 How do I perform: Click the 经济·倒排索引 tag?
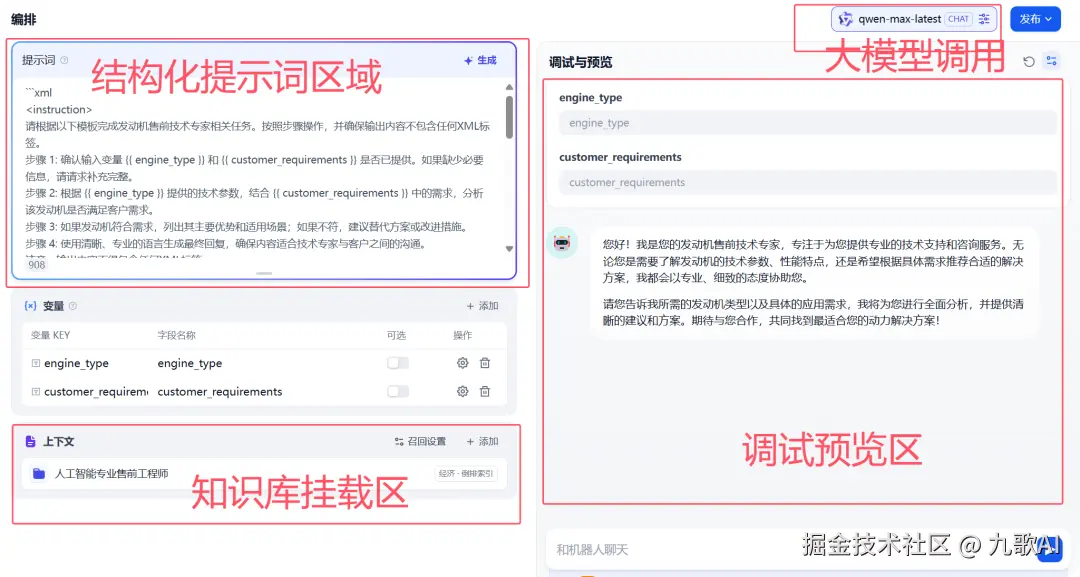coord(466,474)
